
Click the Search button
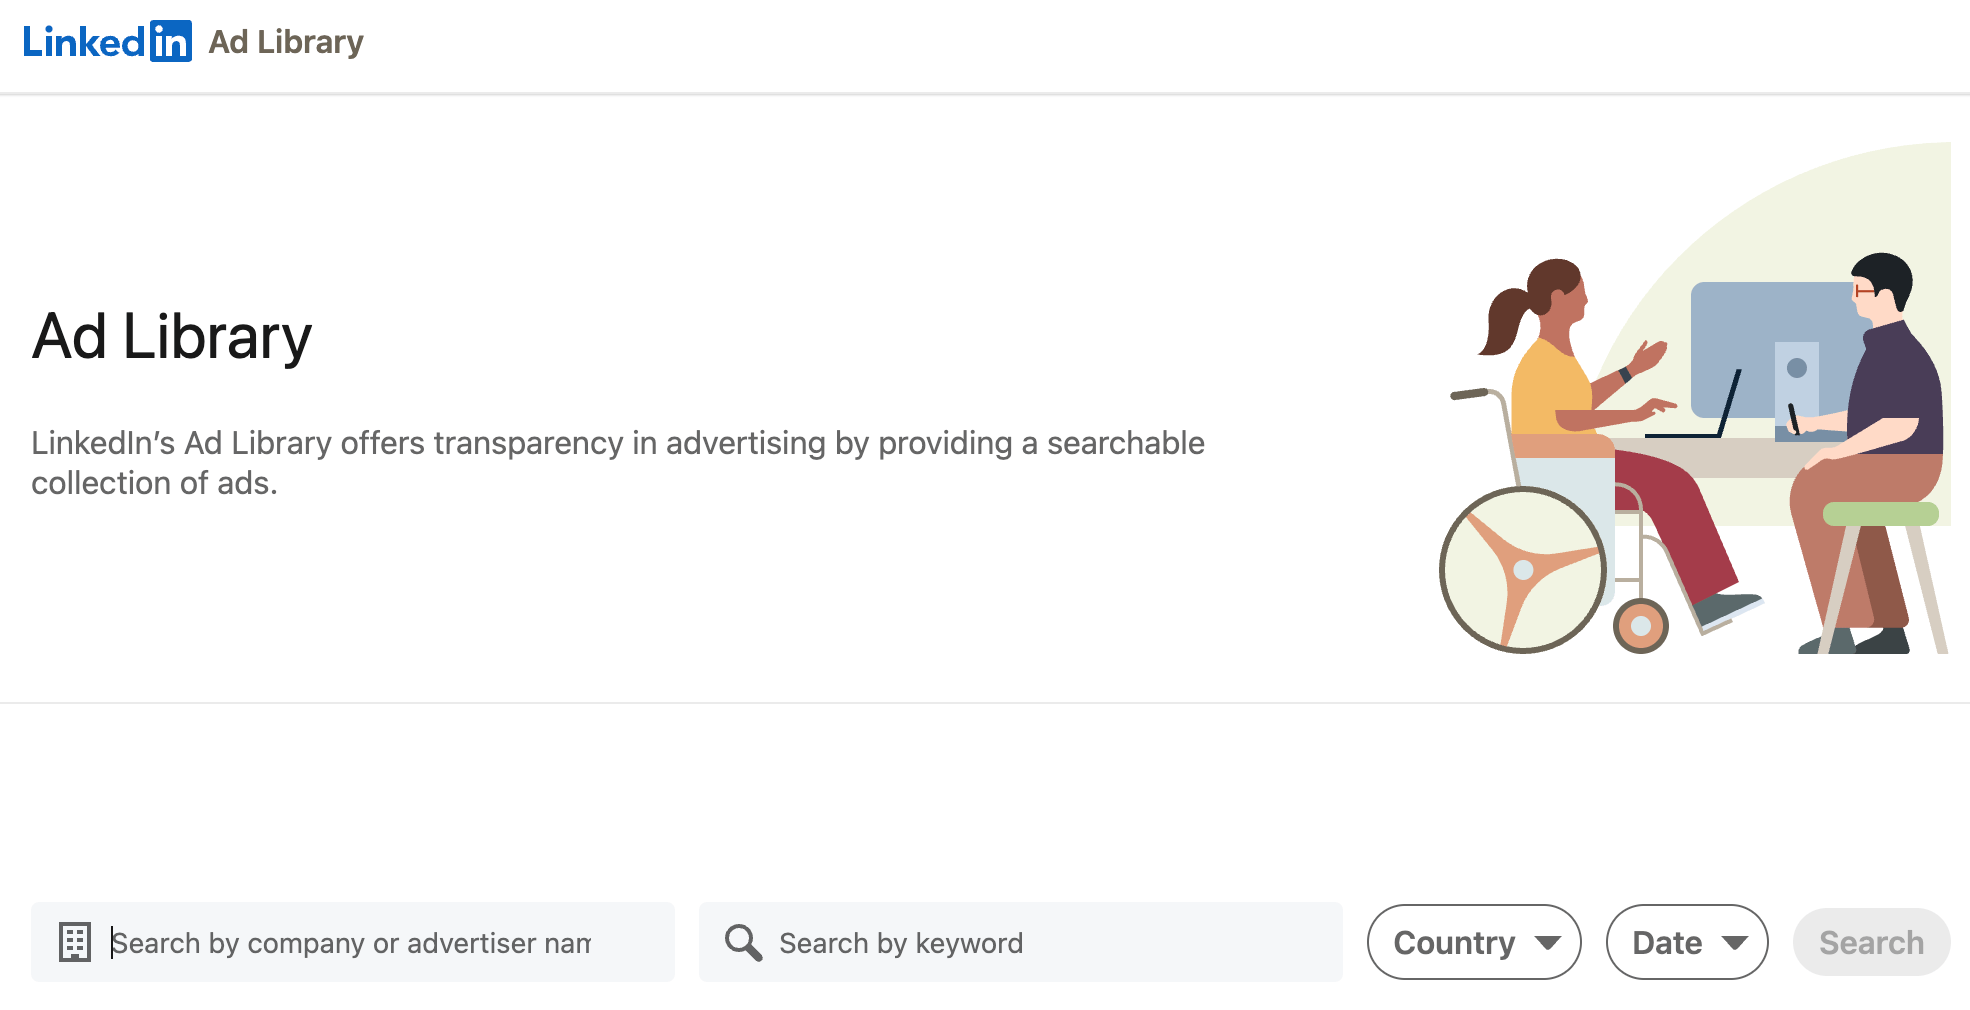pyautogui.click(x=1871, y=941)
